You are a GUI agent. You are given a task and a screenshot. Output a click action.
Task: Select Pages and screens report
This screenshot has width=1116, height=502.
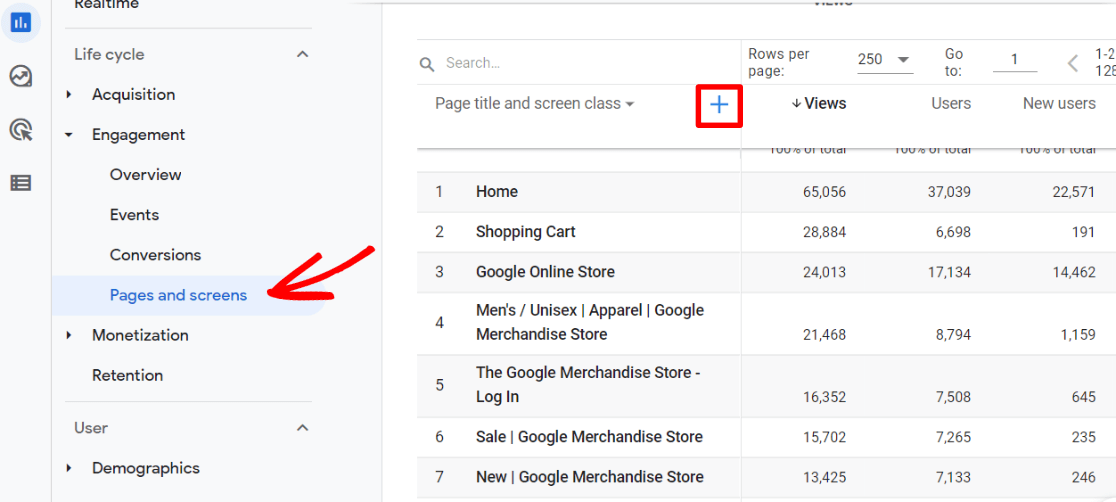pos(178,295)
